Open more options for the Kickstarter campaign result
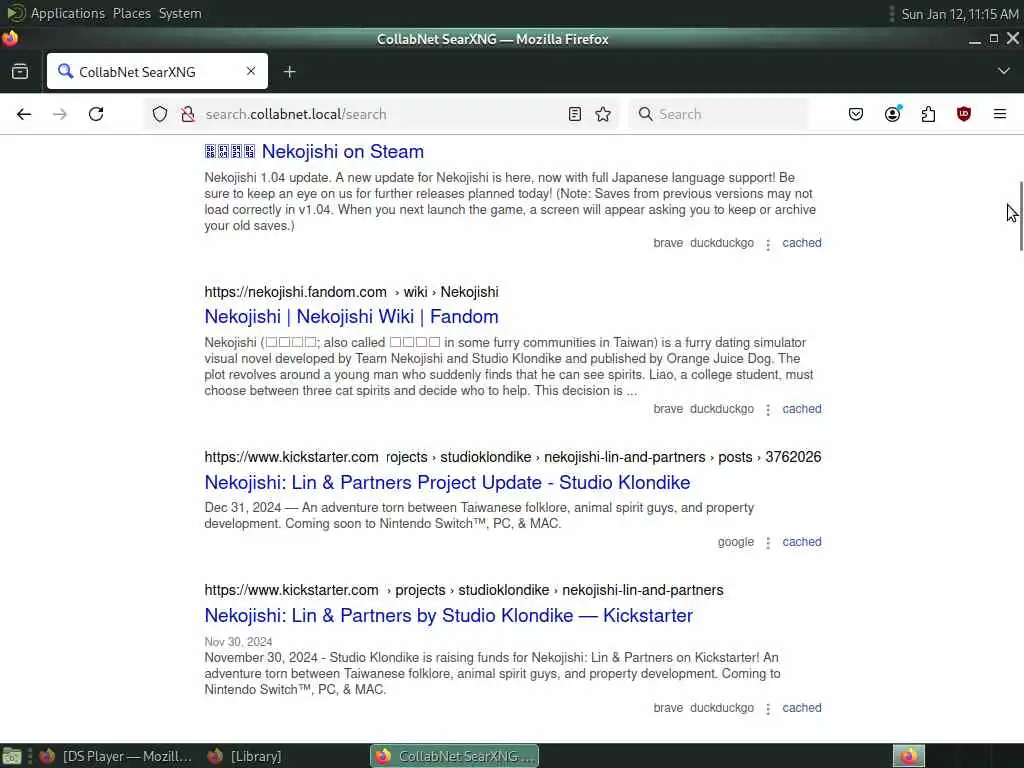 (768, 709)
